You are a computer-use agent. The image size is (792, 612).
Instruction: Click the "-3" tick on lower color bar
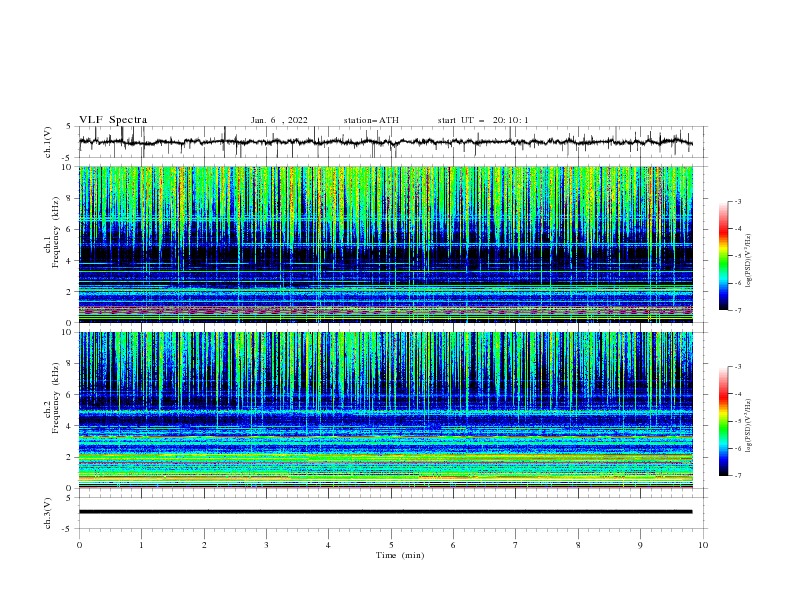point(737,367)
